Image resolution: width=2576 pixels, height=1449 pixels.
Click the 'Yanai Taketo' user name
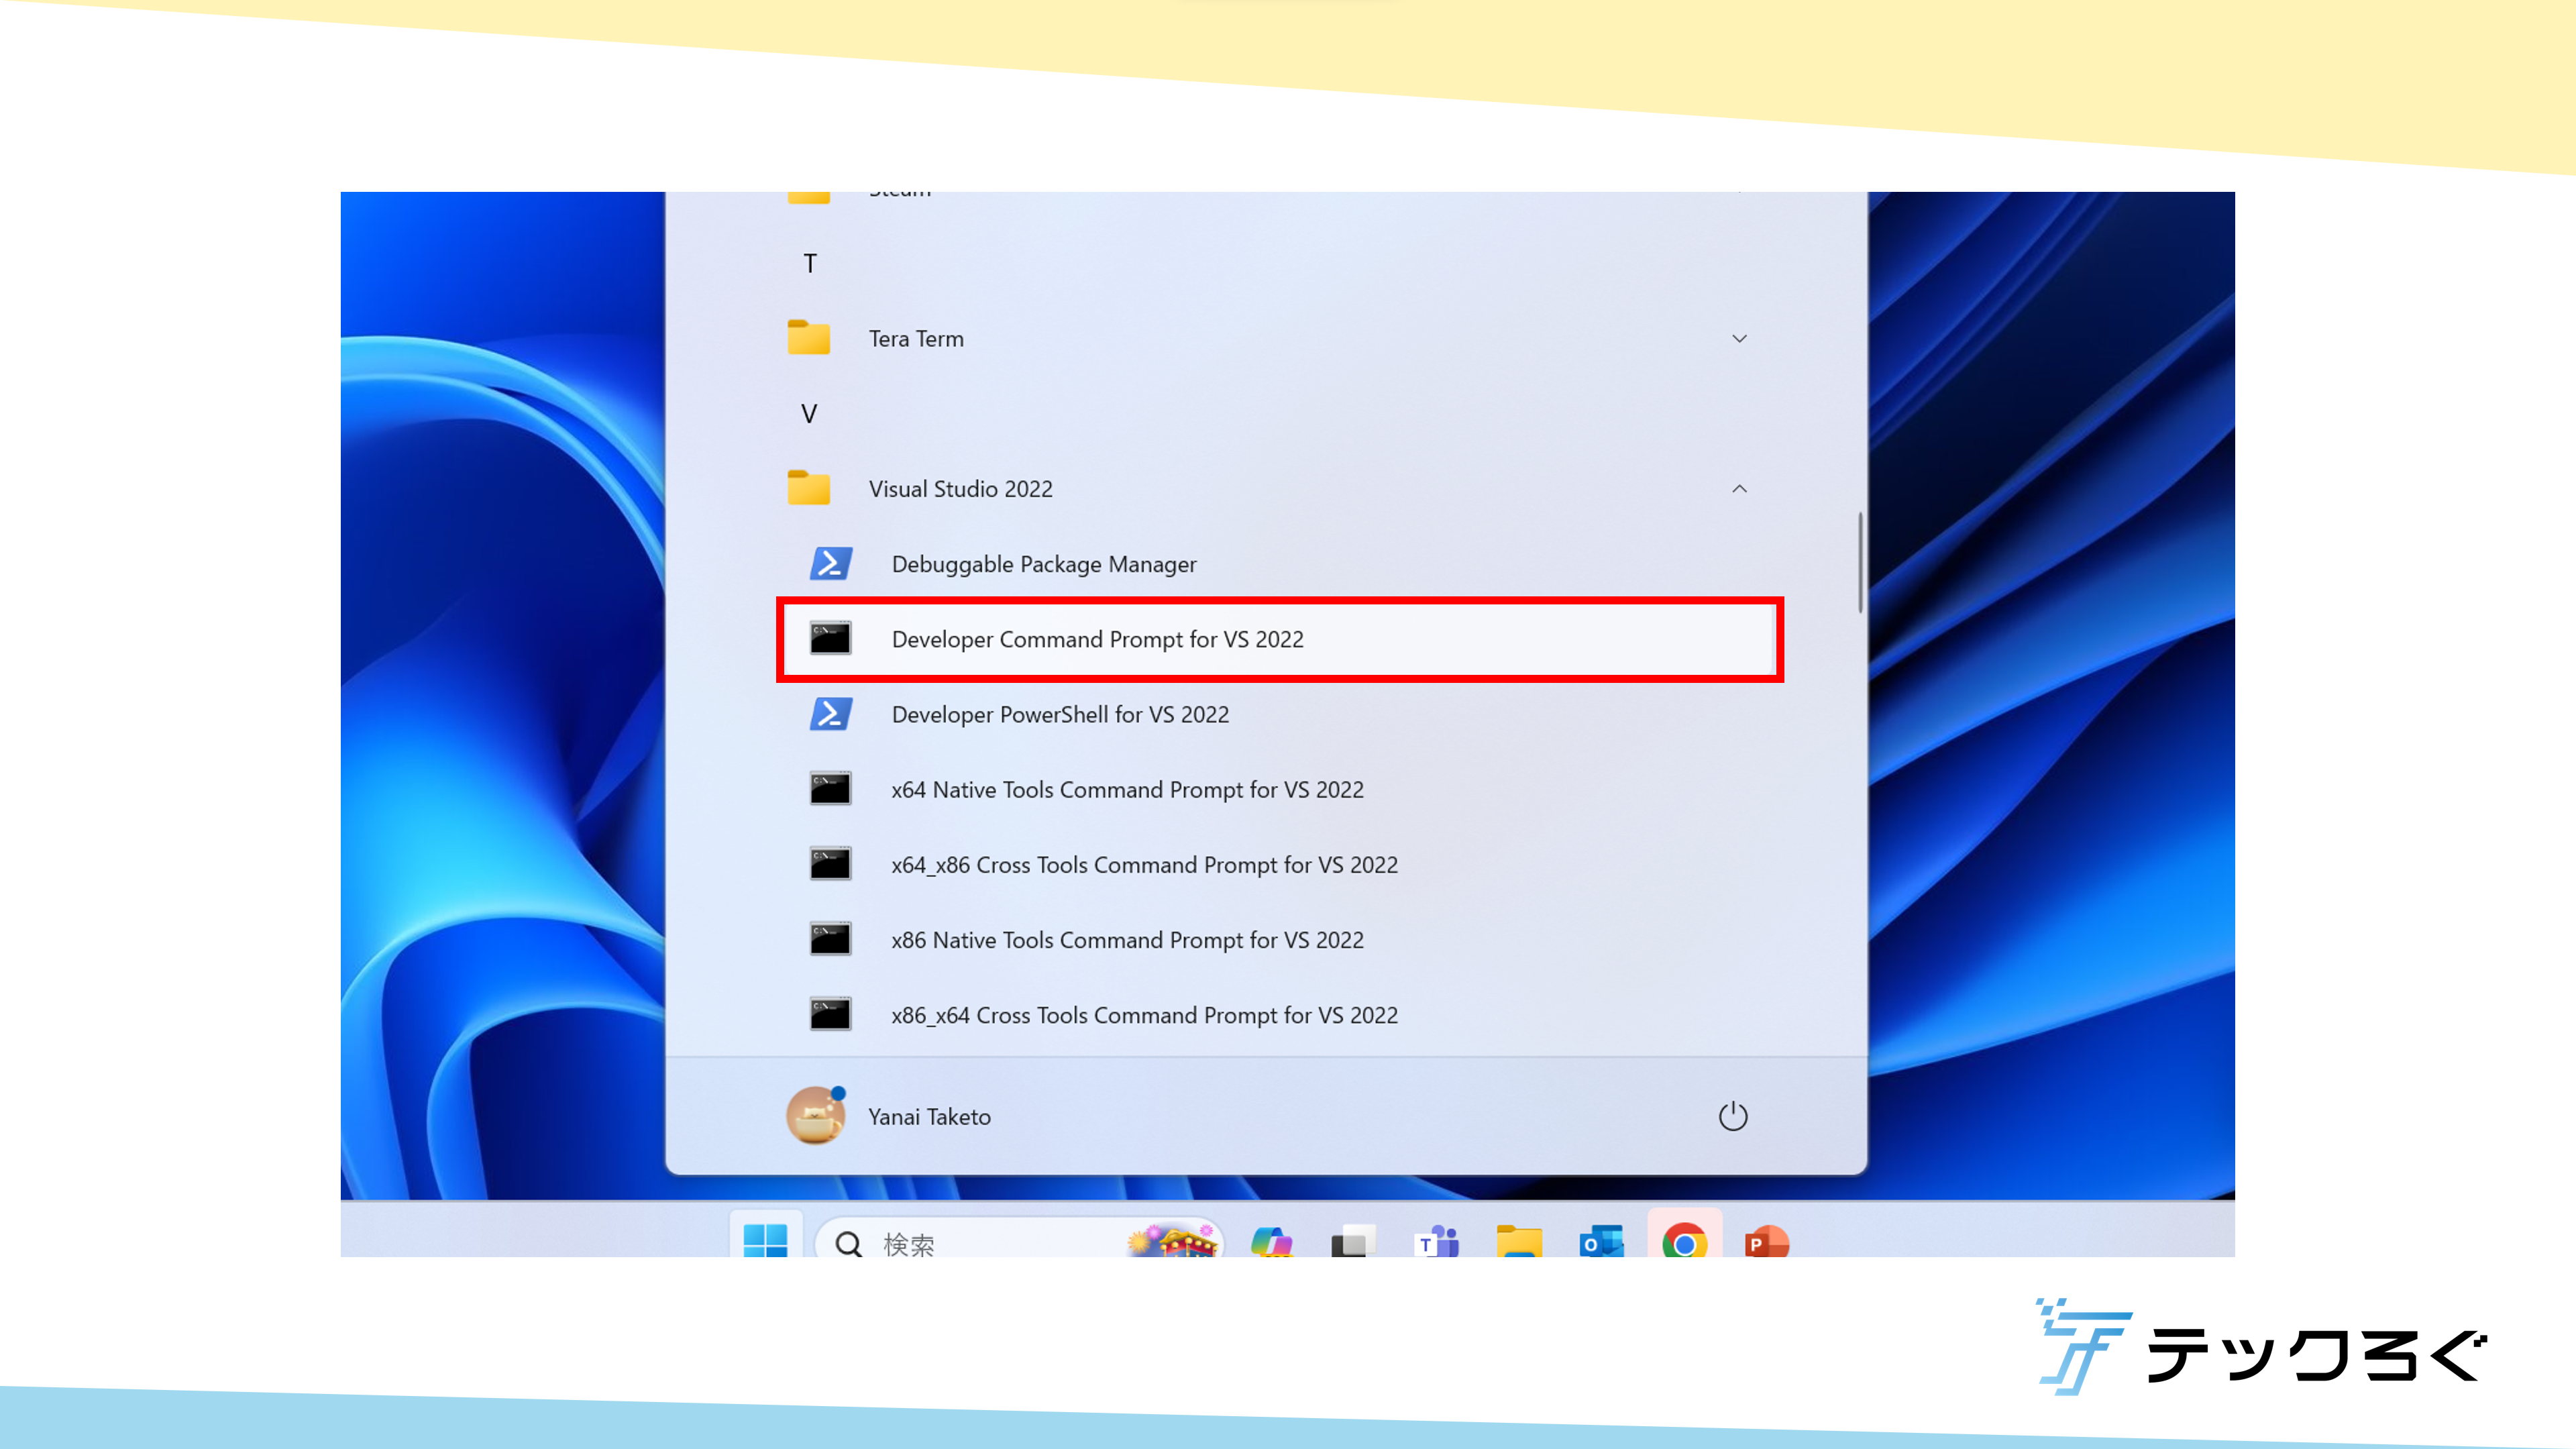pyautogui.click(x=929, y=1116)
